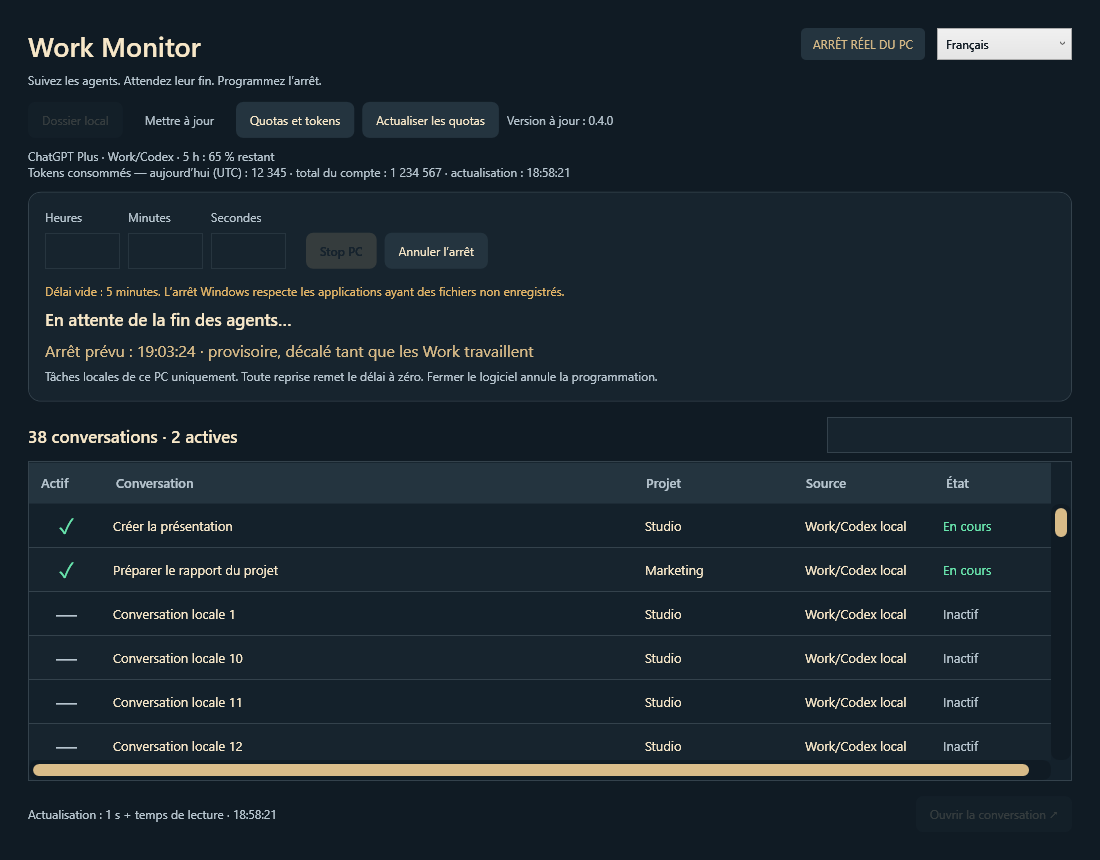
Task: Click Actualiser les quotas
Action: pyautogui.click(x=430, y=120)
